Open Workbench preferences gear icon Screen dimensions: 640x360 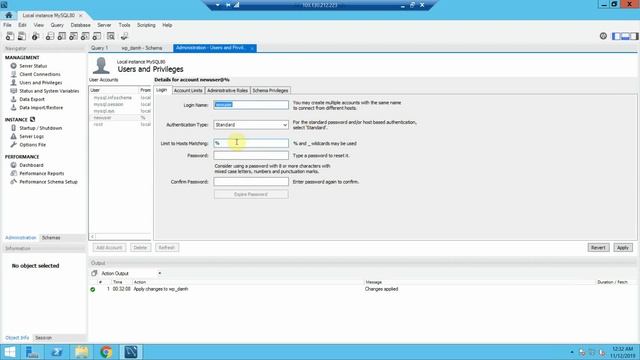tap(603, 36)
